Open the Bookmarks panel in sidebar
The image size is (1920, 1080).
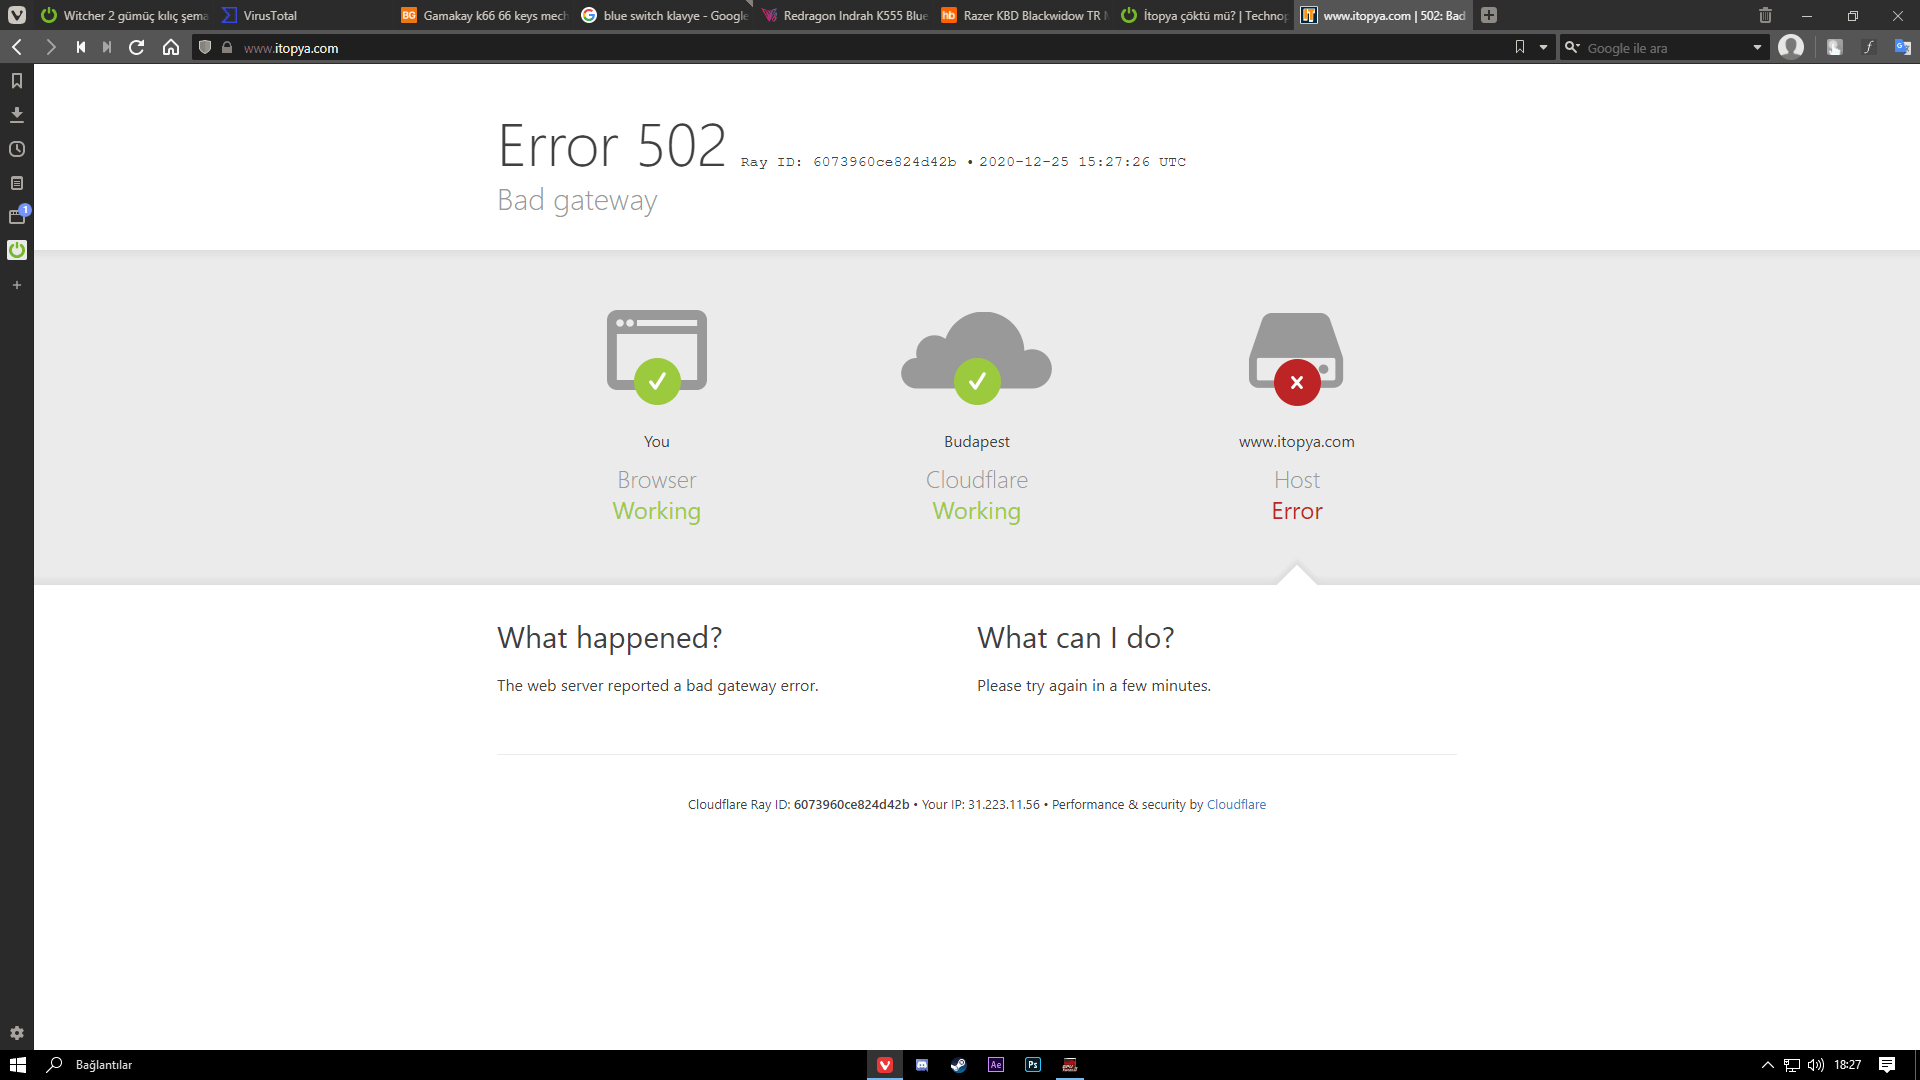[17, 81]
